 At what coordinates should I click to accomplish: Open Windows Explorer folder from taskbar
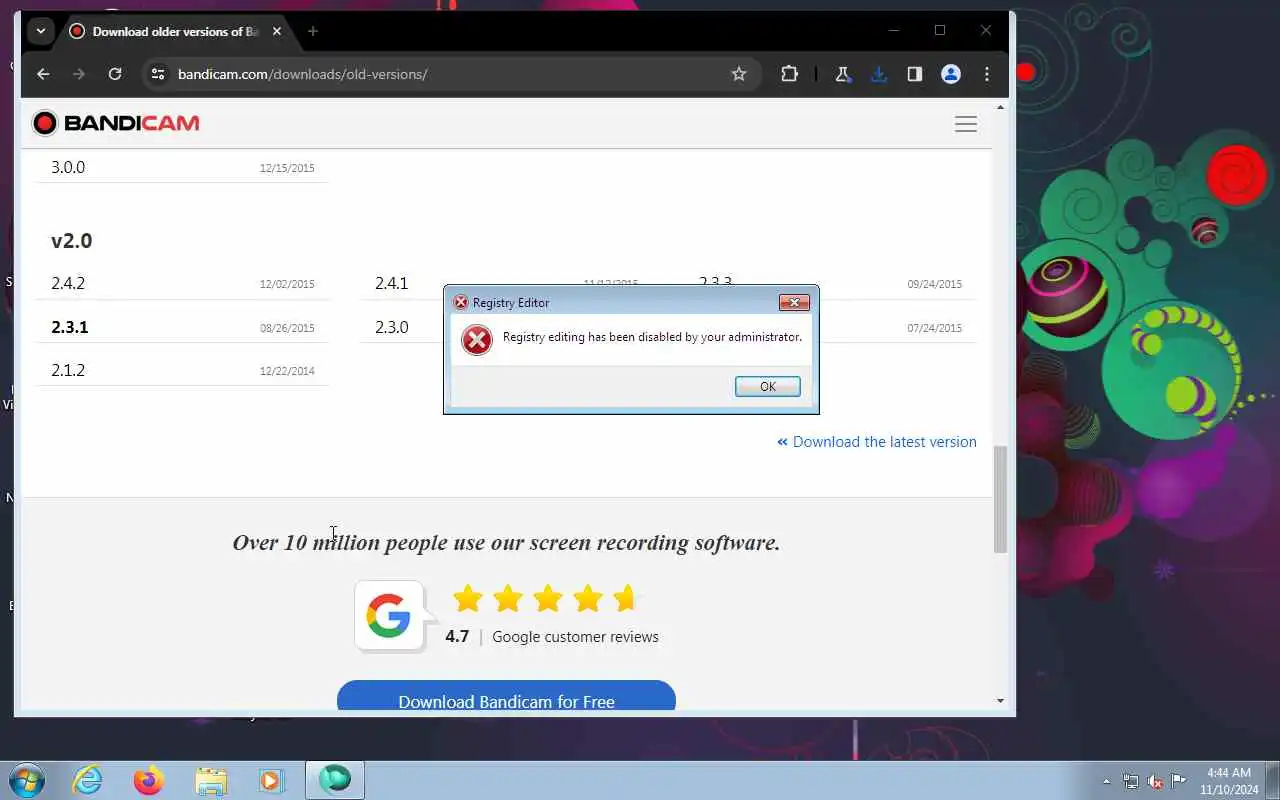point(211,780)
